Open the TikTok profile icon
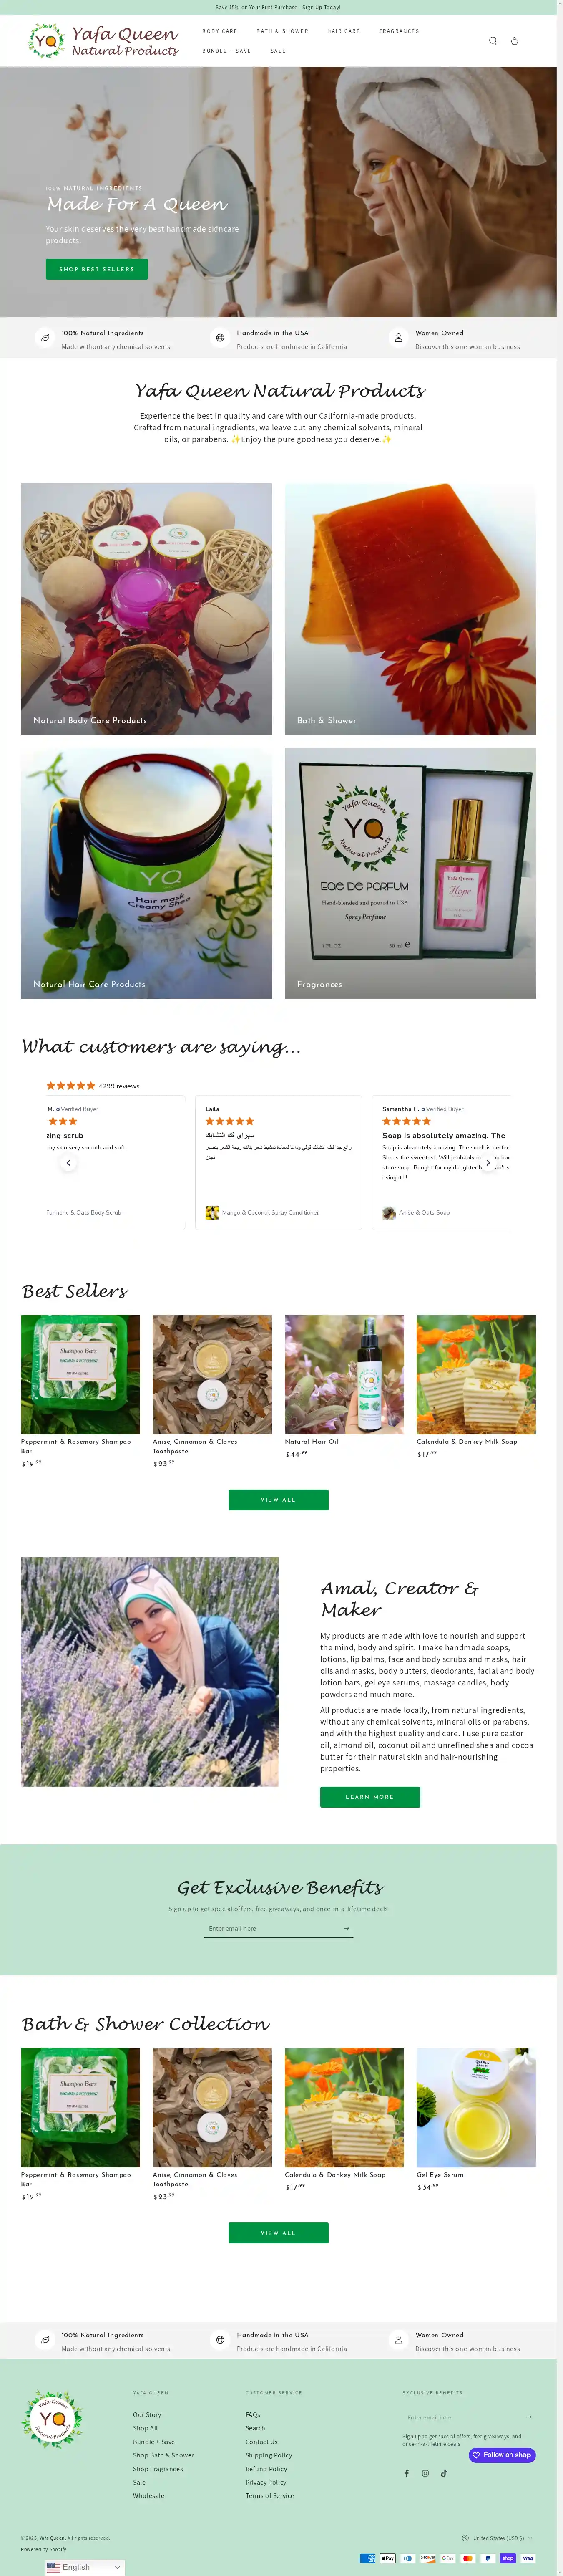Viewport: 563px width, 2576px height. click(444, 2473)
